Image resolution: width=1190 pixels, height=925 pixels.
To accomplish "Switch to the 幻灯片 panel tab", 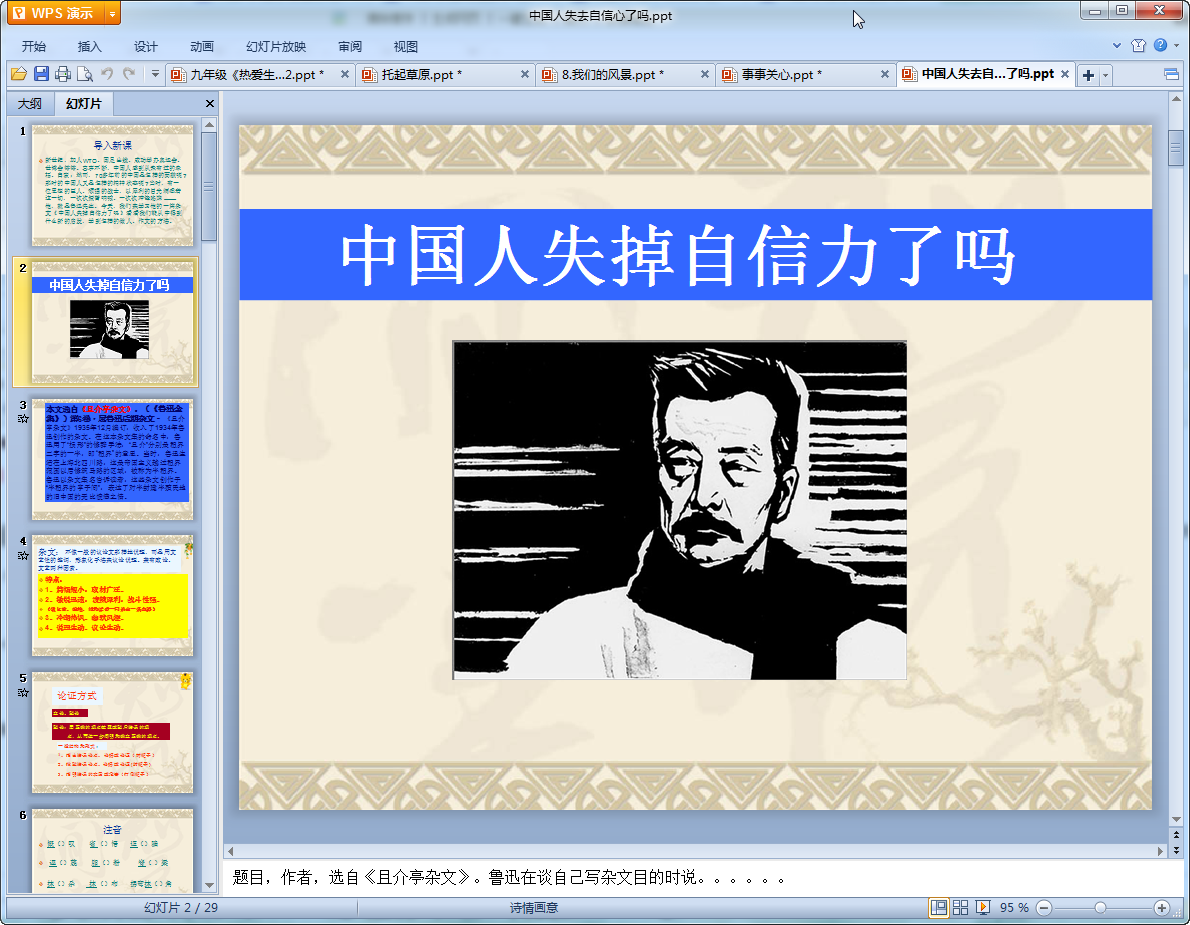I will pos(83,103).
